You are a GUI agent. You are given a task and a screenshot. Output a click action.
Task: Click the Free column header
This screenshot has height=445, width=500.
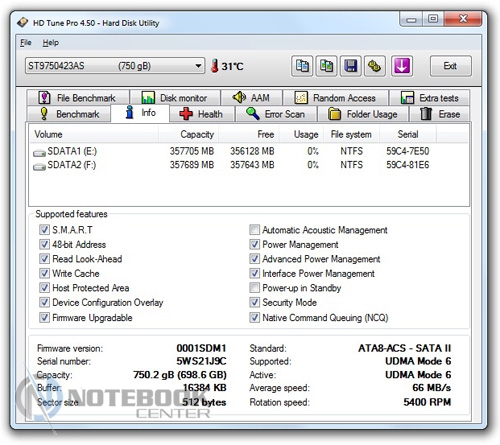pos(249,134)
